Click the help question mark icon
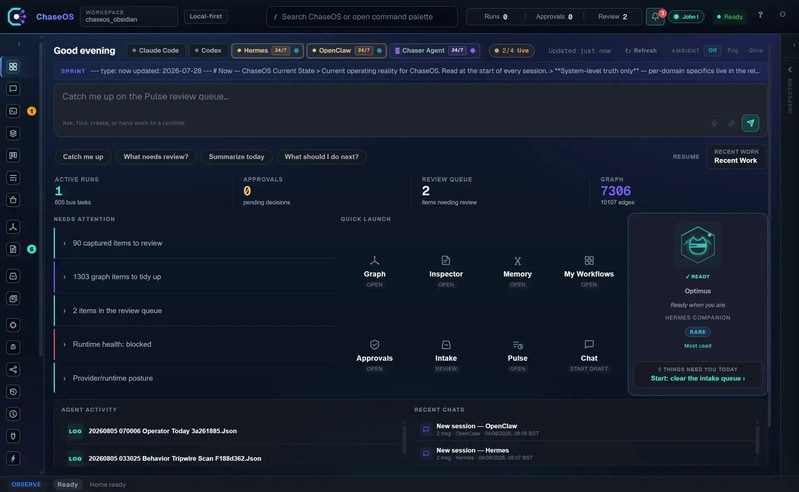This screenshot has height=492, width=799. (760, 15)
